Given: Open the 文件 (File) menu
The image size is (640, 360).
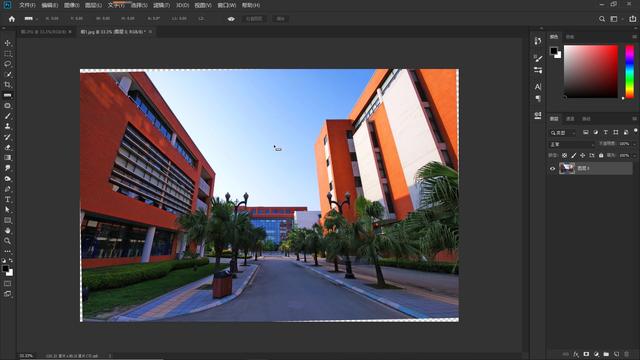Looking at the screenshot, I should coord(27,5).
